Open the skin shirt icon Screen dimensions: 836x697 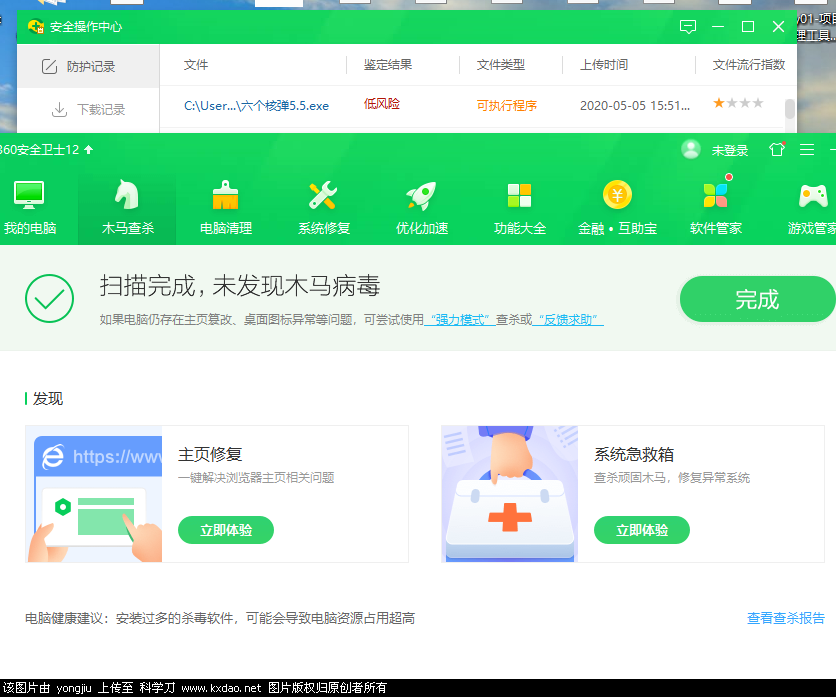pos(777,149)
